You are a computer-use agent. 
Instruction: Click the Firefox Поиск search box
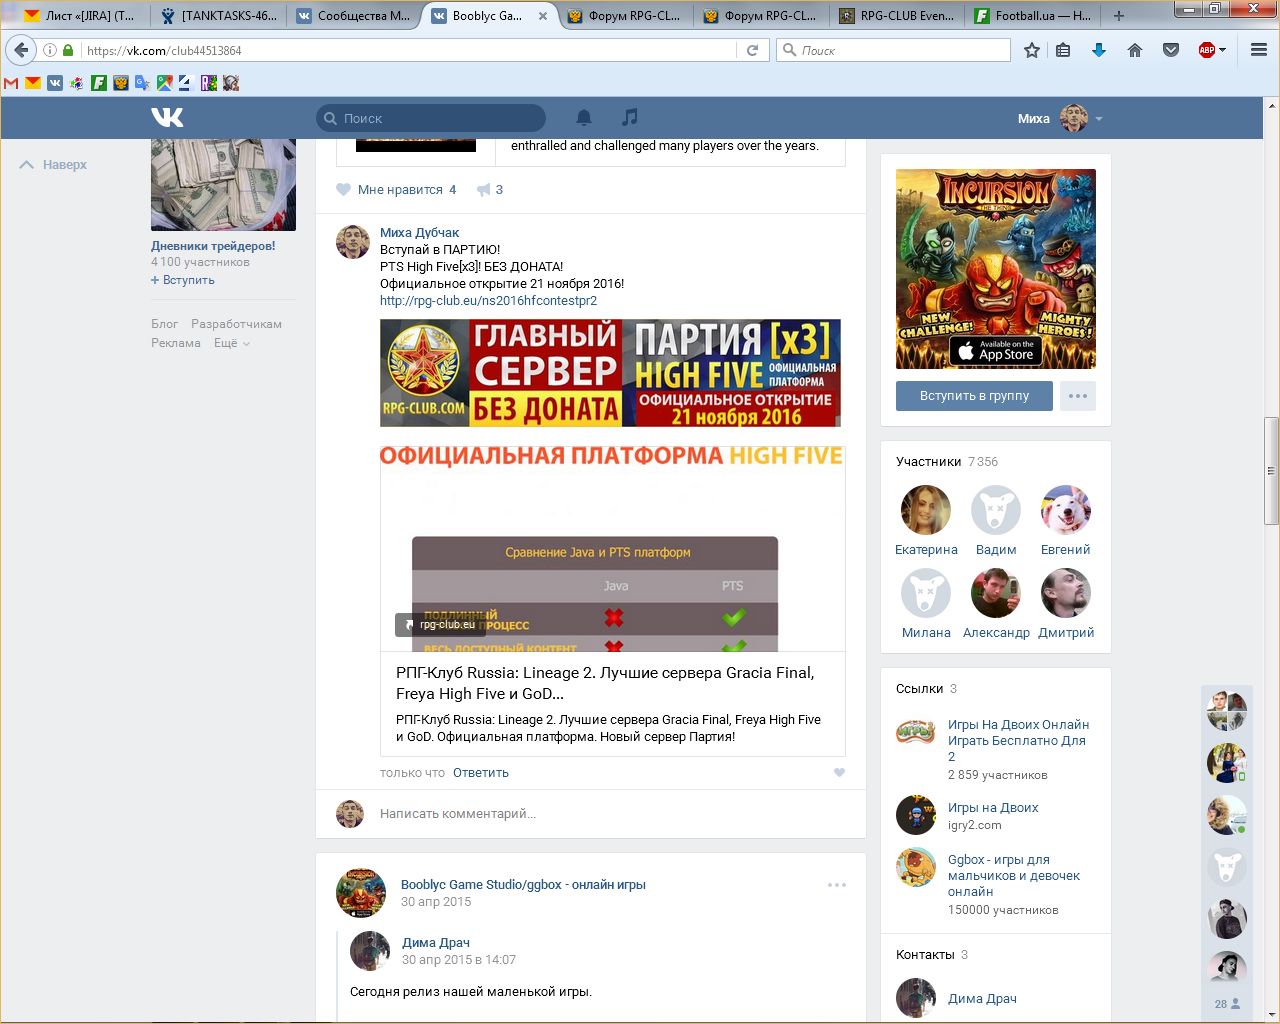coord(894,50)
